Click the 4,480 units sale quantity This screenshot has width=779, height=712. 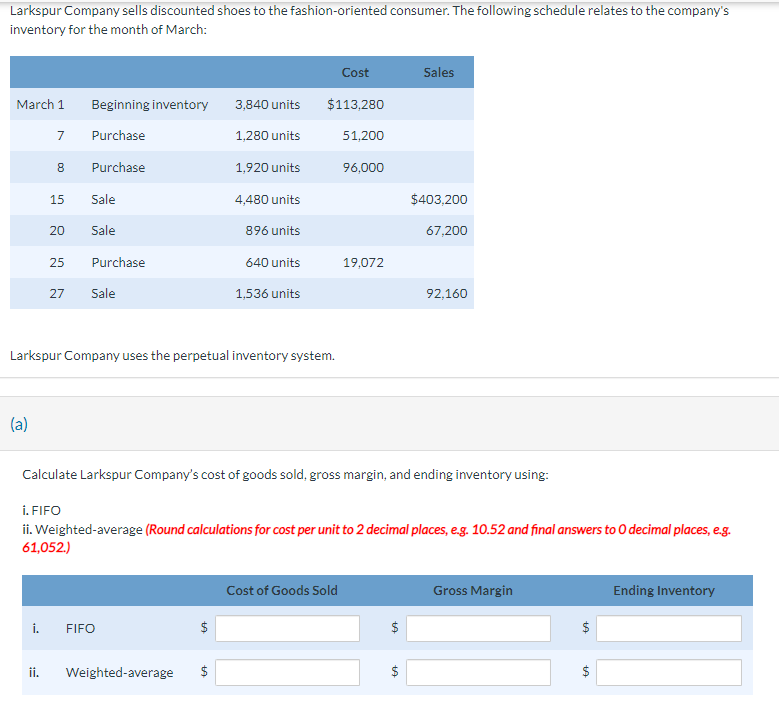click(267, 199)
